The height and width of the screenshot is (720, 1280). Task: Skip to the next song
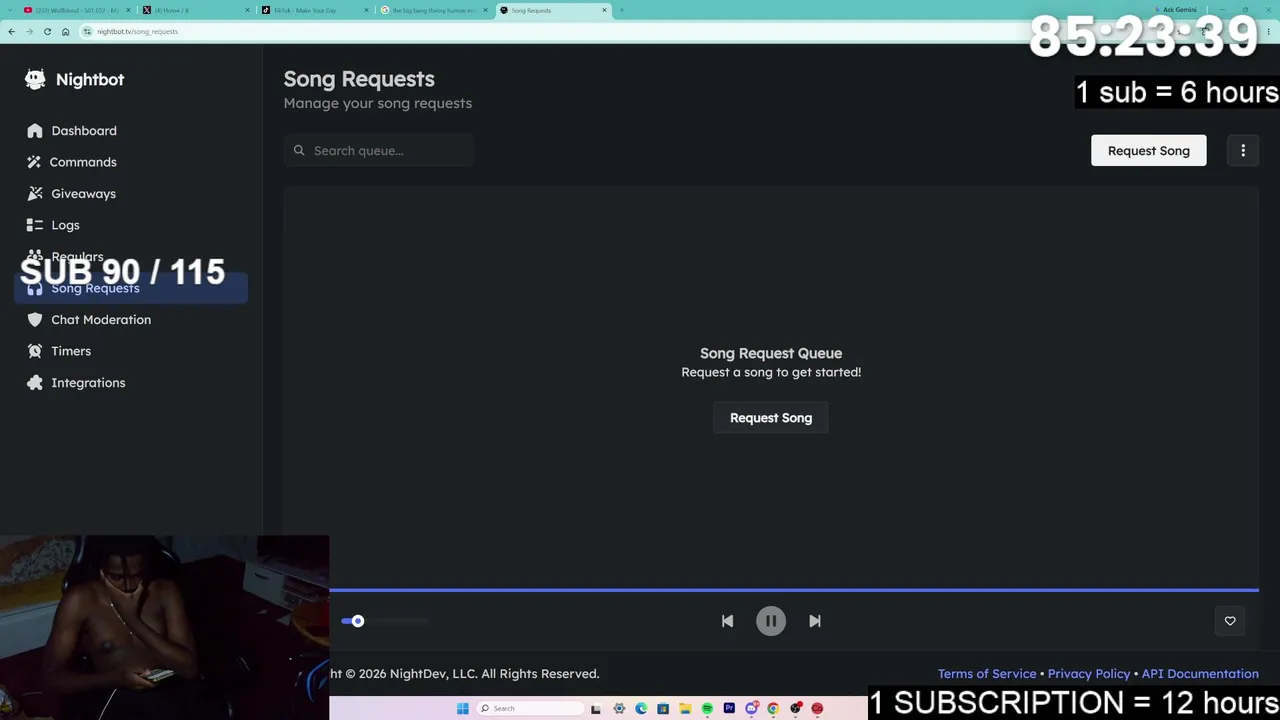(815, 621)
